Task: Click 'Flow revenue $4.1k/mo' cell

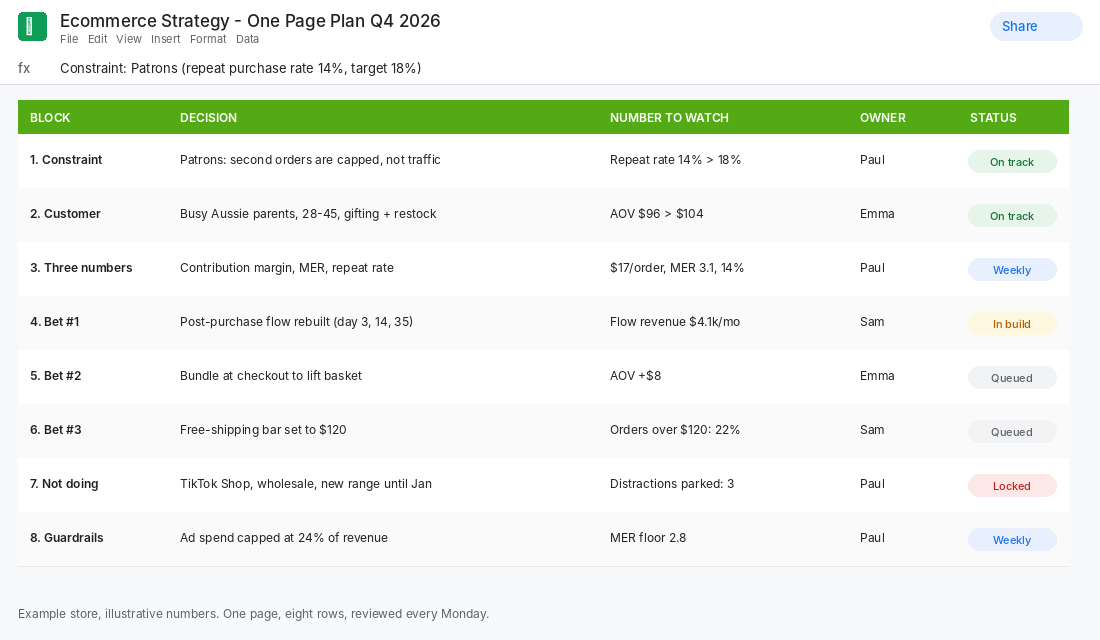Action: tap(675, 322)
